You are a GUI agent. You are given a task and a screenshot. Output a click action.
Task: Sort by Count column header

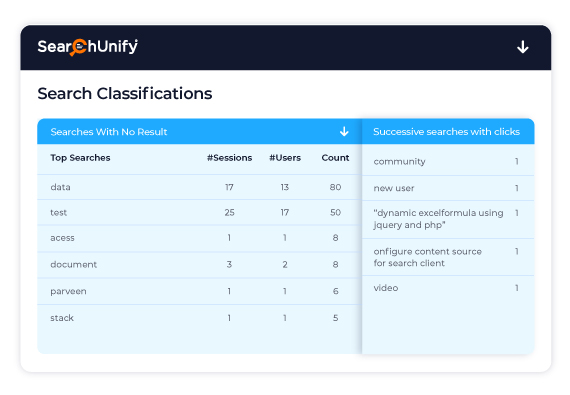point(335,158)
